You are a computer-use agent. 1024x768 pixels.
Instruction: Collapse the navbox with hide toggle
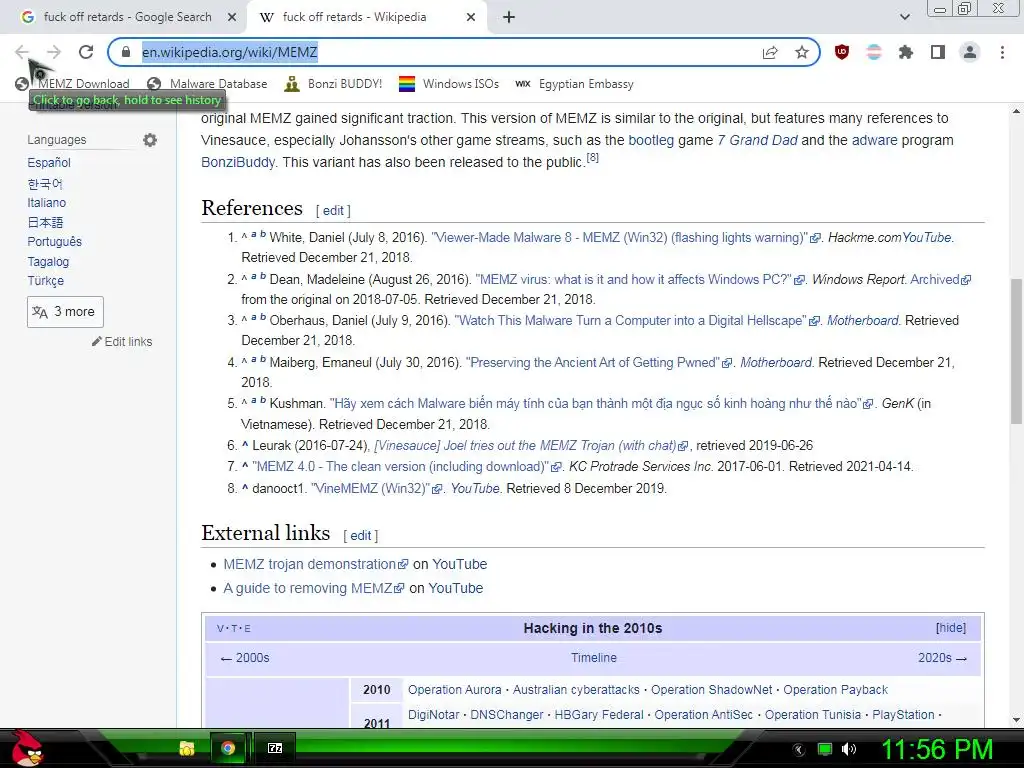[951, 628]
